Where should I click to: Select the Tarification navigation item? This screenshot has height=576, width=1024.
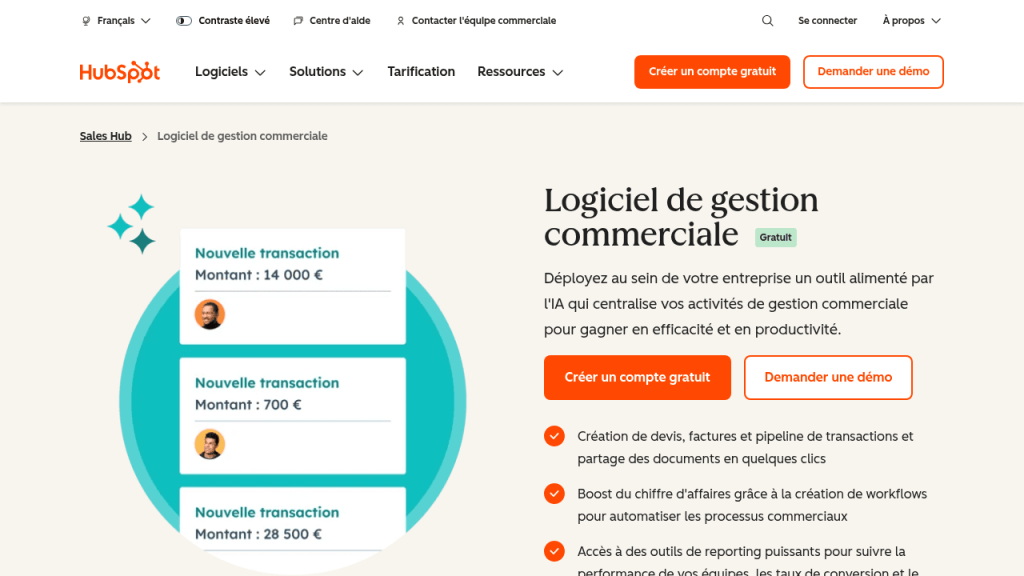click(421, 71)
